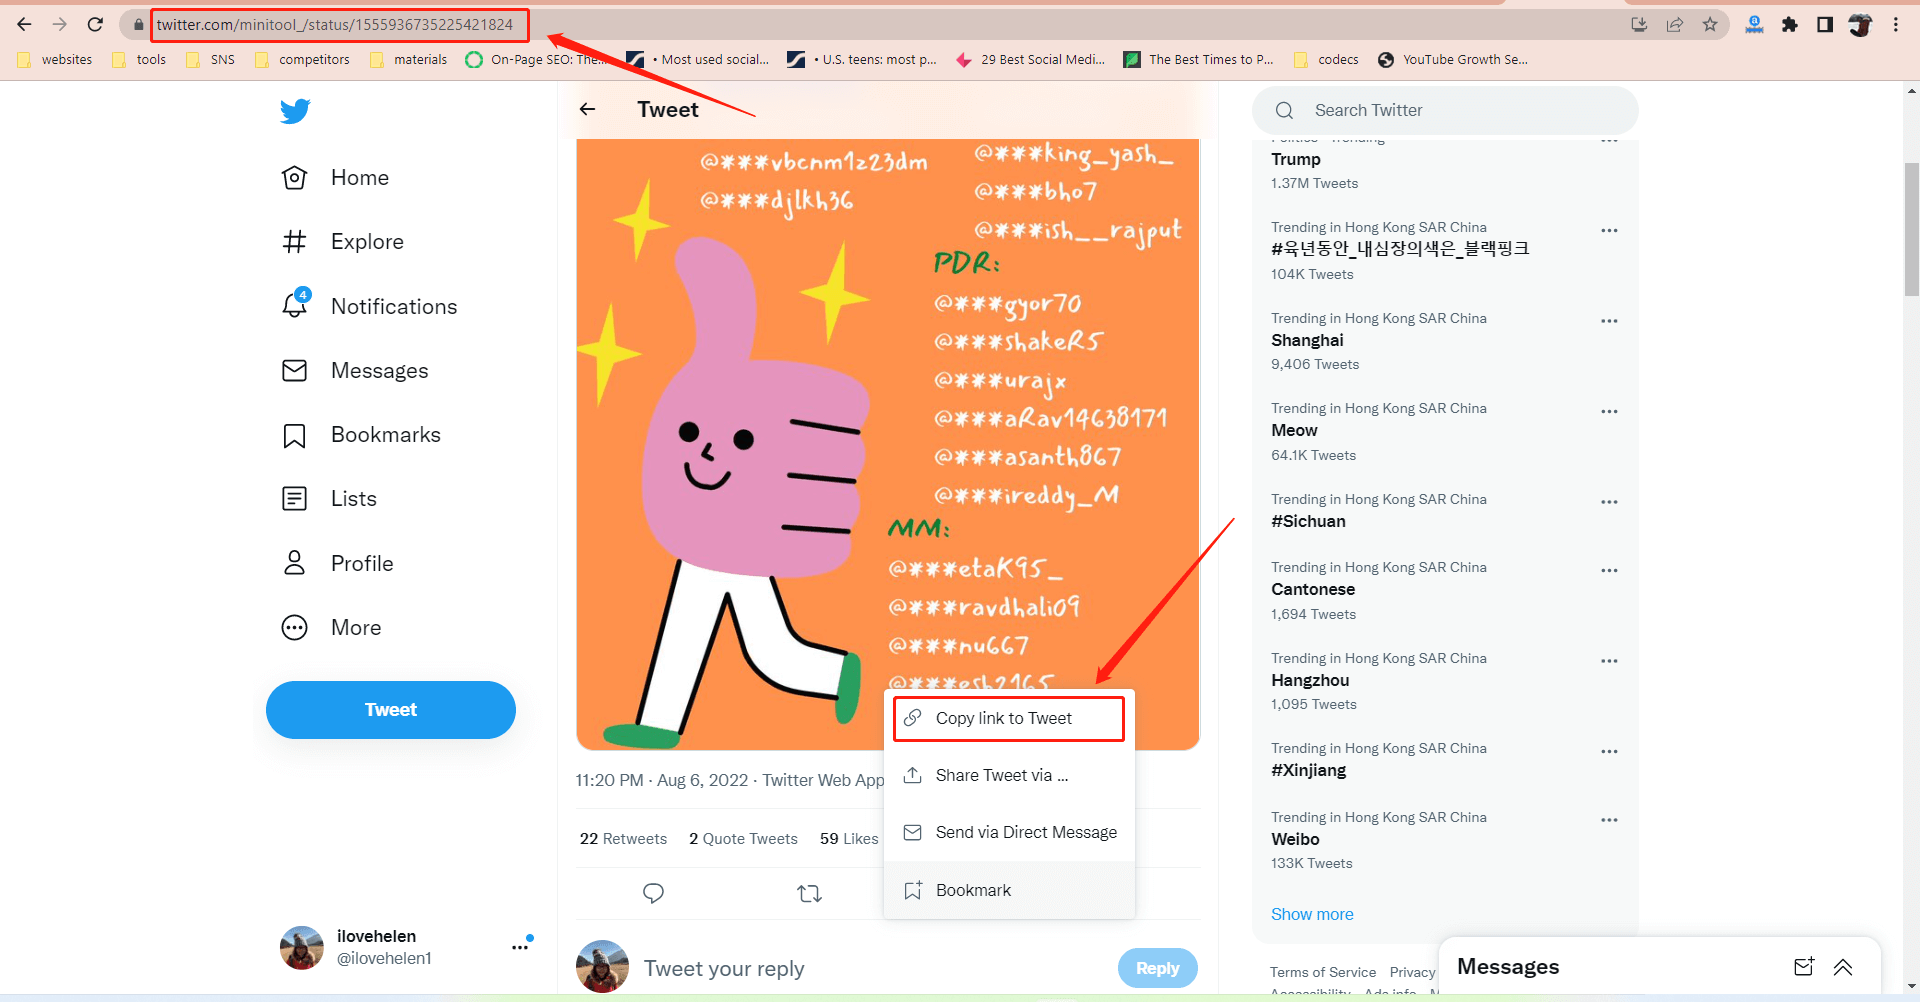Click the share page icon in the address bar
Screen dimensions: 1920x1002
coord(1675,24)
